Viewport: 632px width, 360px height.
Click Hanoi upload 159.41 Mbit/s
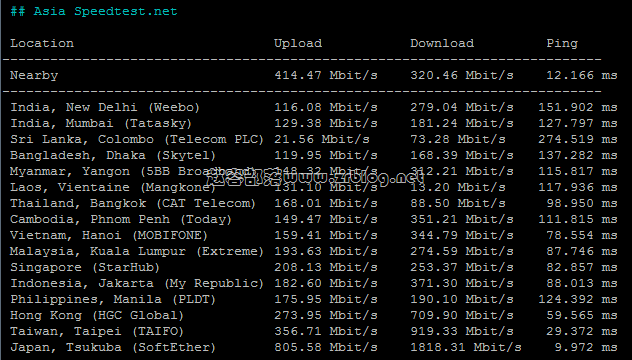[x=326, y=235]
